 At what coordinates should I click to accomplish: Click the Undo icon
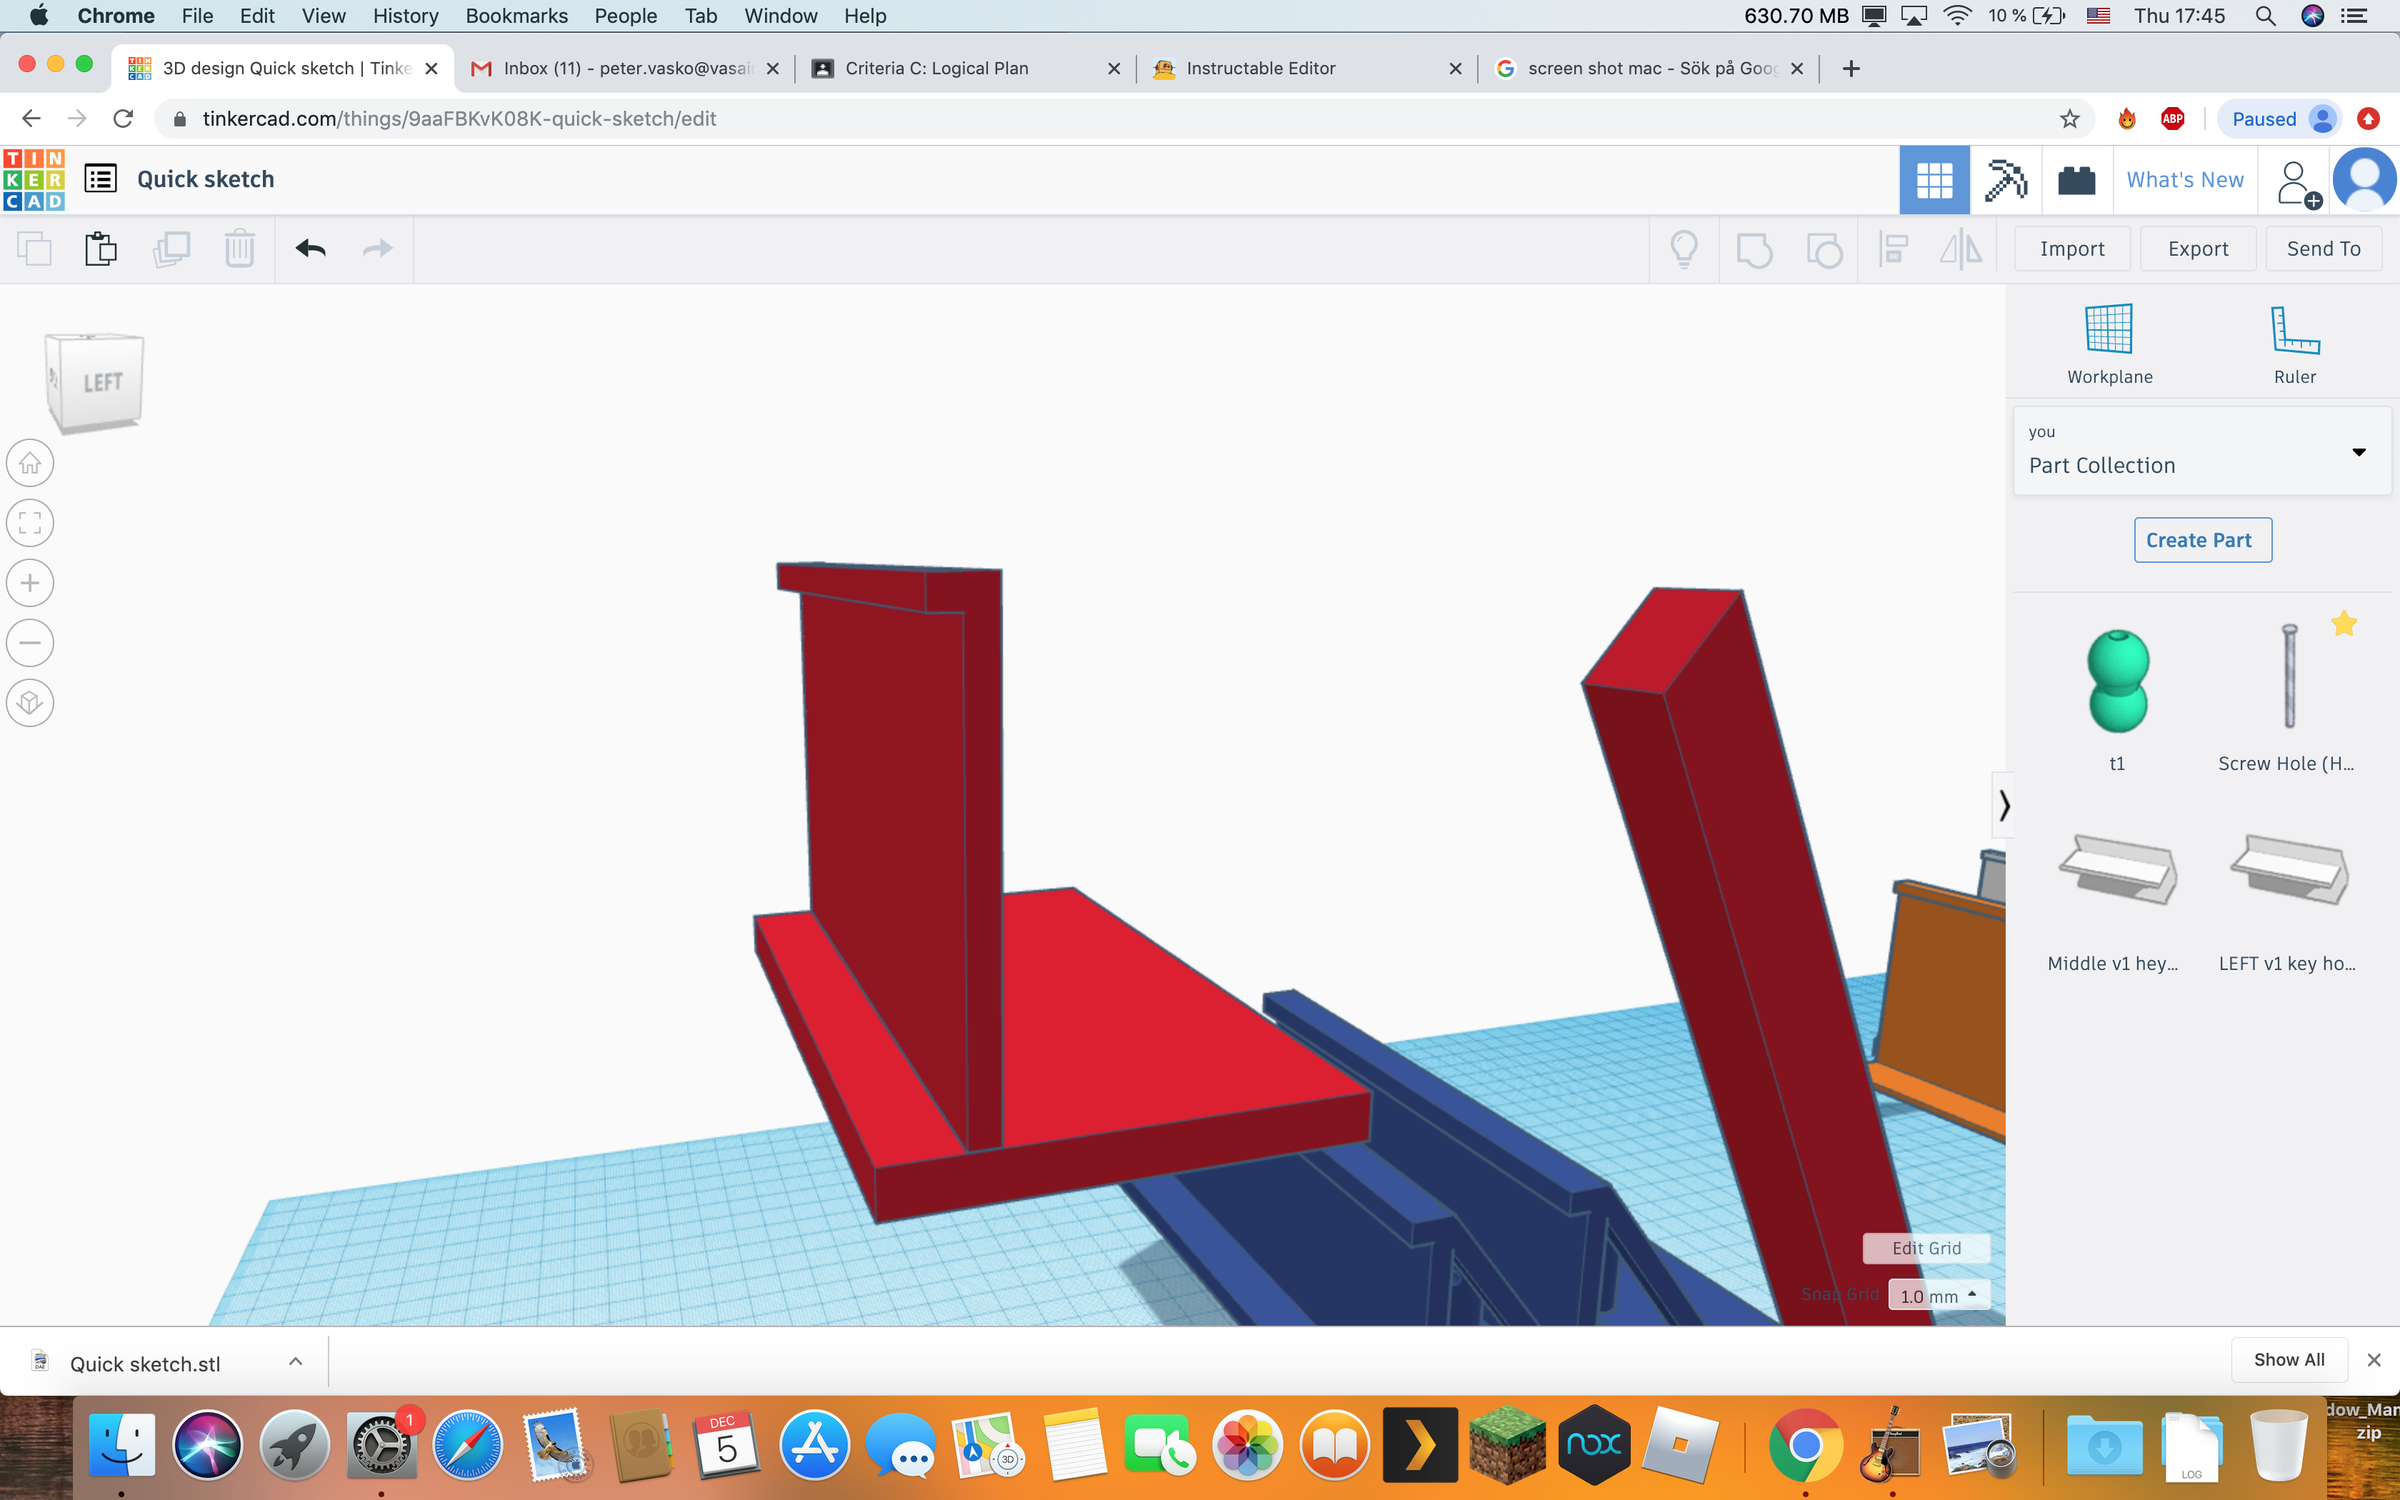click(x=311, y=249)
